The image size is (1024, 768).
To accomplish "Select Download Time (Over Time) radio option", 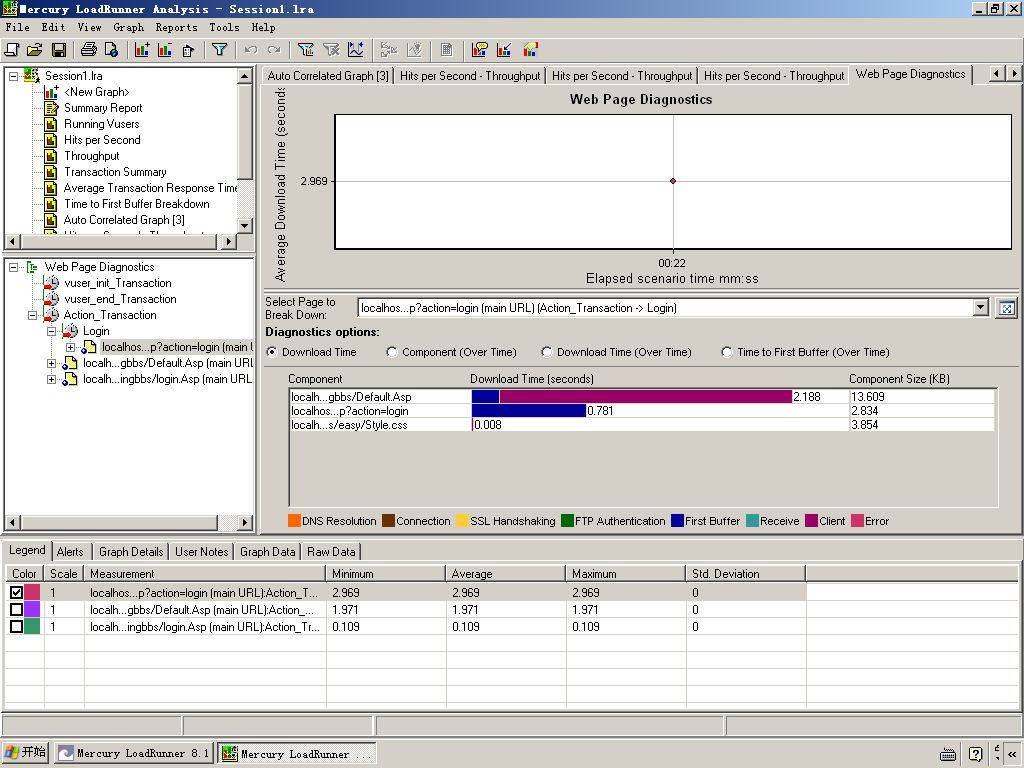I will pos(547,352).
